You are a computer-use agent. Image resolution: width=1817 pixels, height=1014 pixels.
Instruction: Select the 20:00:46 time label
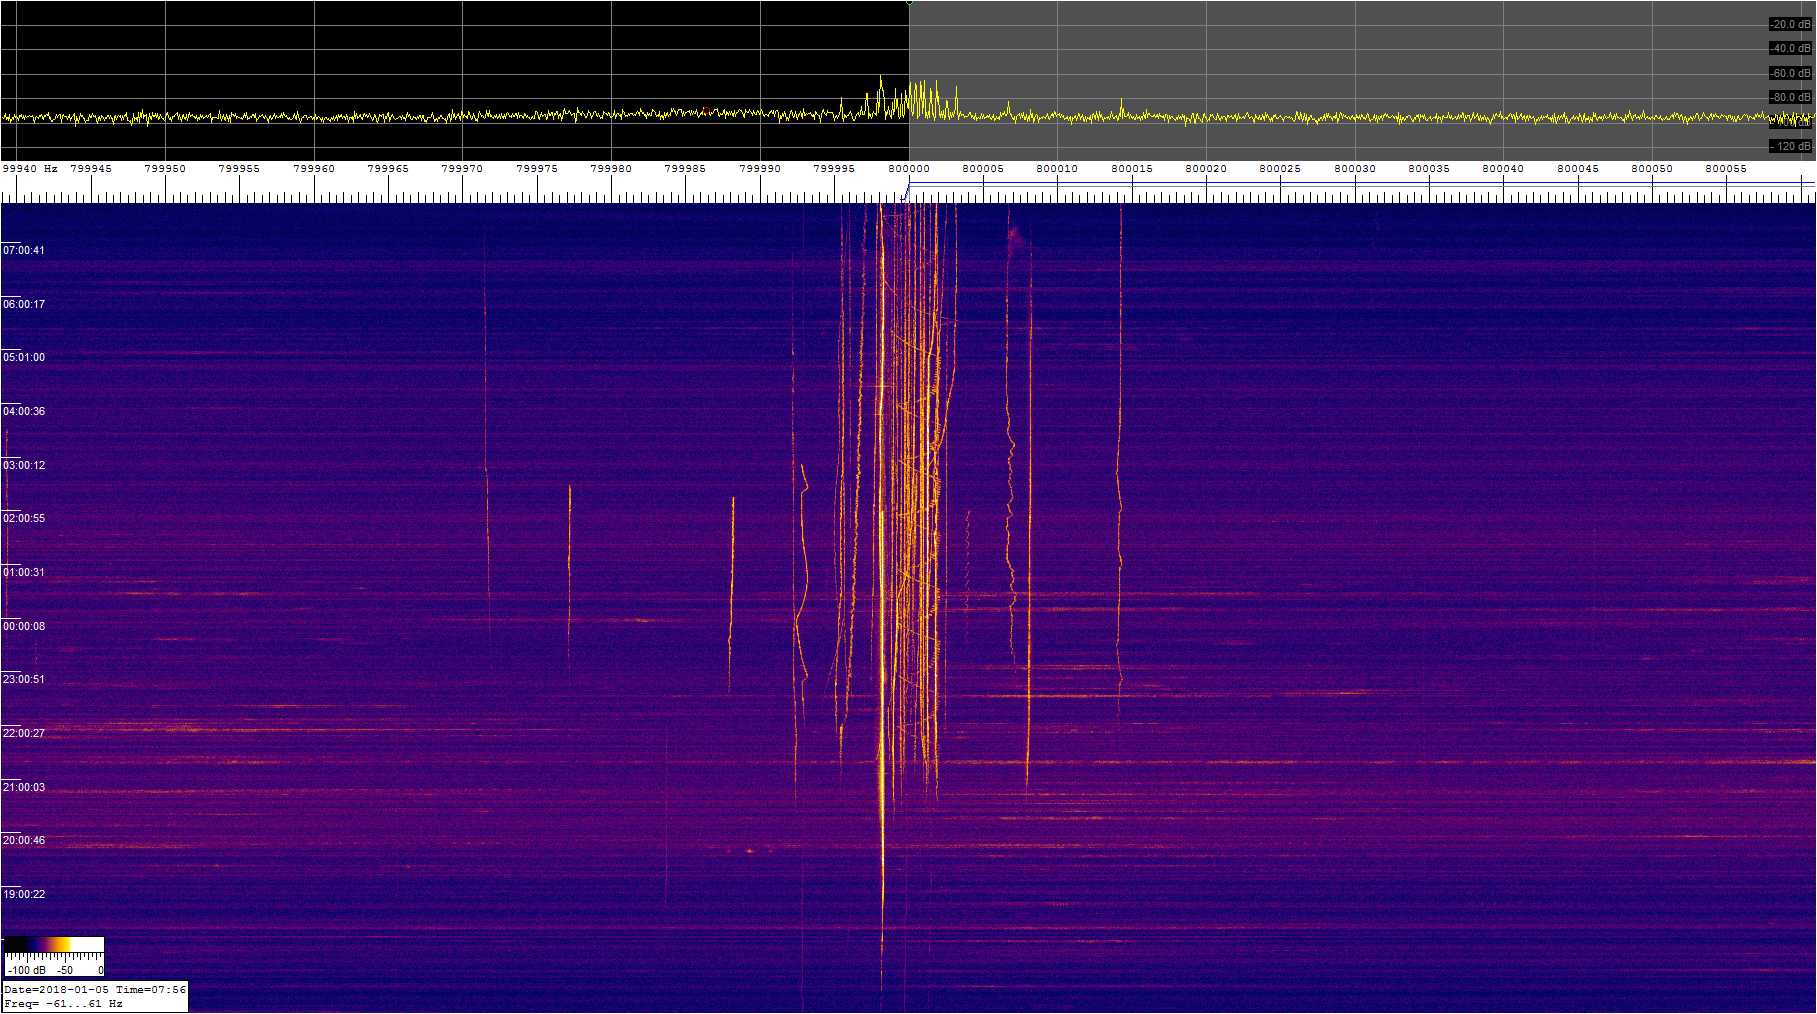[24, 840]
